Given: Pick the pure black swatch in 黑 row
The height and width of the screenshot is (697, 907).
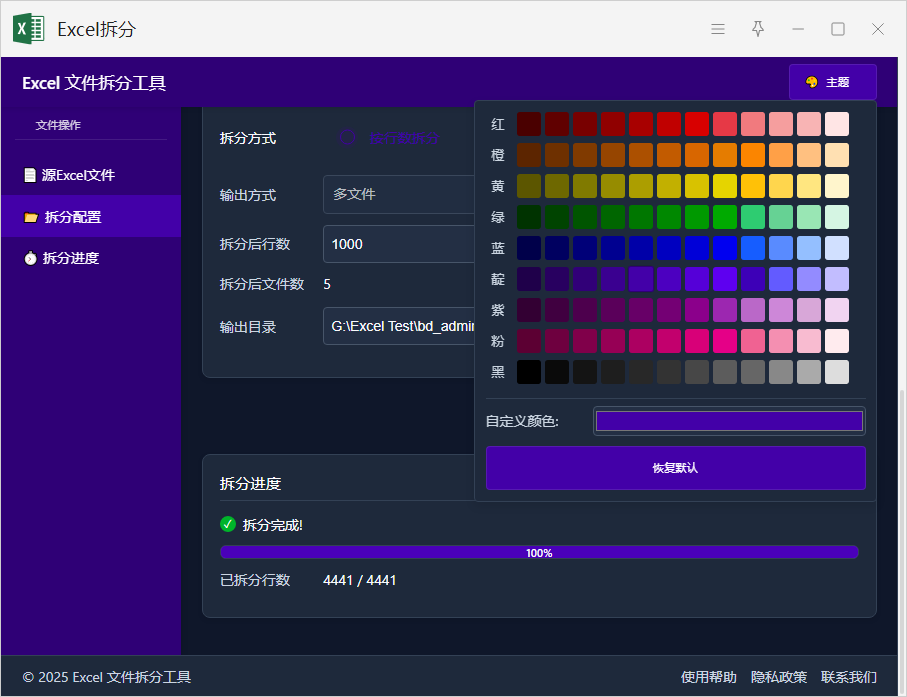Looking at the screenshot, I should pos(529,372).
